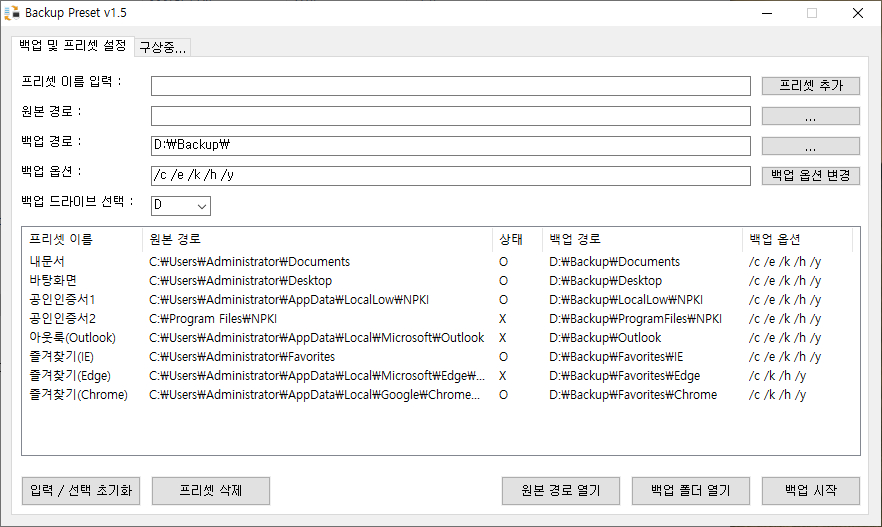882x527 pixels.
Task: Browse for 백업 경로 with its ... button
Action: (811, 146)
